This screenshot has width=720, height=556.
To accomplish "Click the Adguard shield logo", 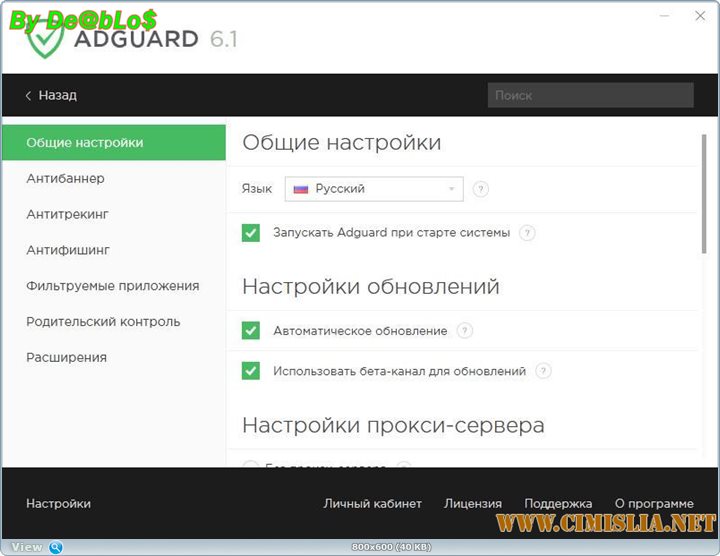I will coord(45,40).
